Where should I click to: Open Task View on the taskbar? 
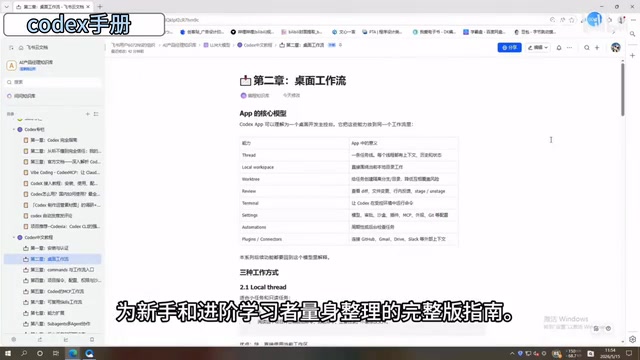click(56, 353)
